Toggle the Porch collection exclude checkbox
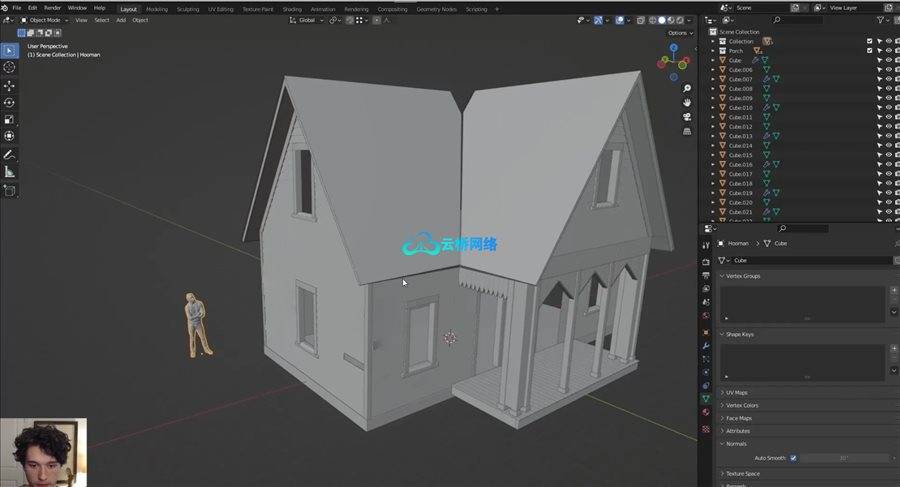The height and width of the screenshot is (487, 900). (870, 51)
